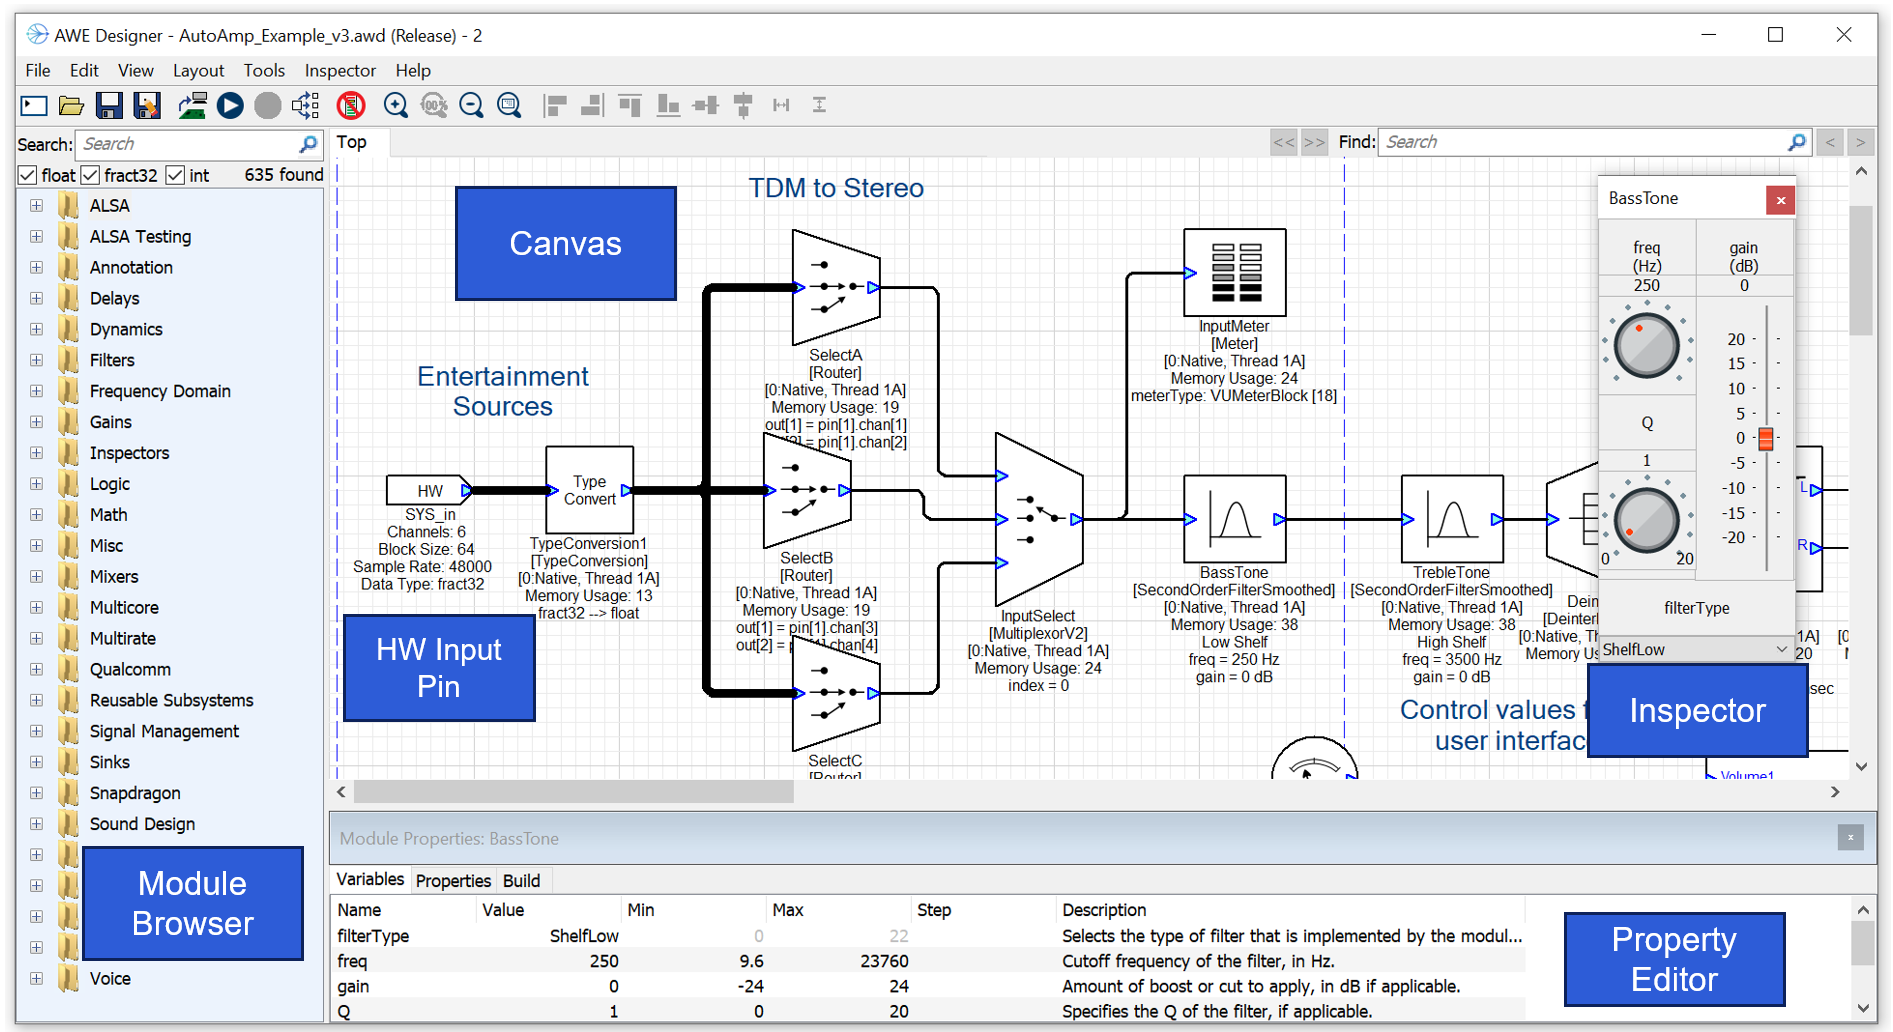Click the gray stop circle icon
Screen dimensions: 1893x1032
(268, 105)
